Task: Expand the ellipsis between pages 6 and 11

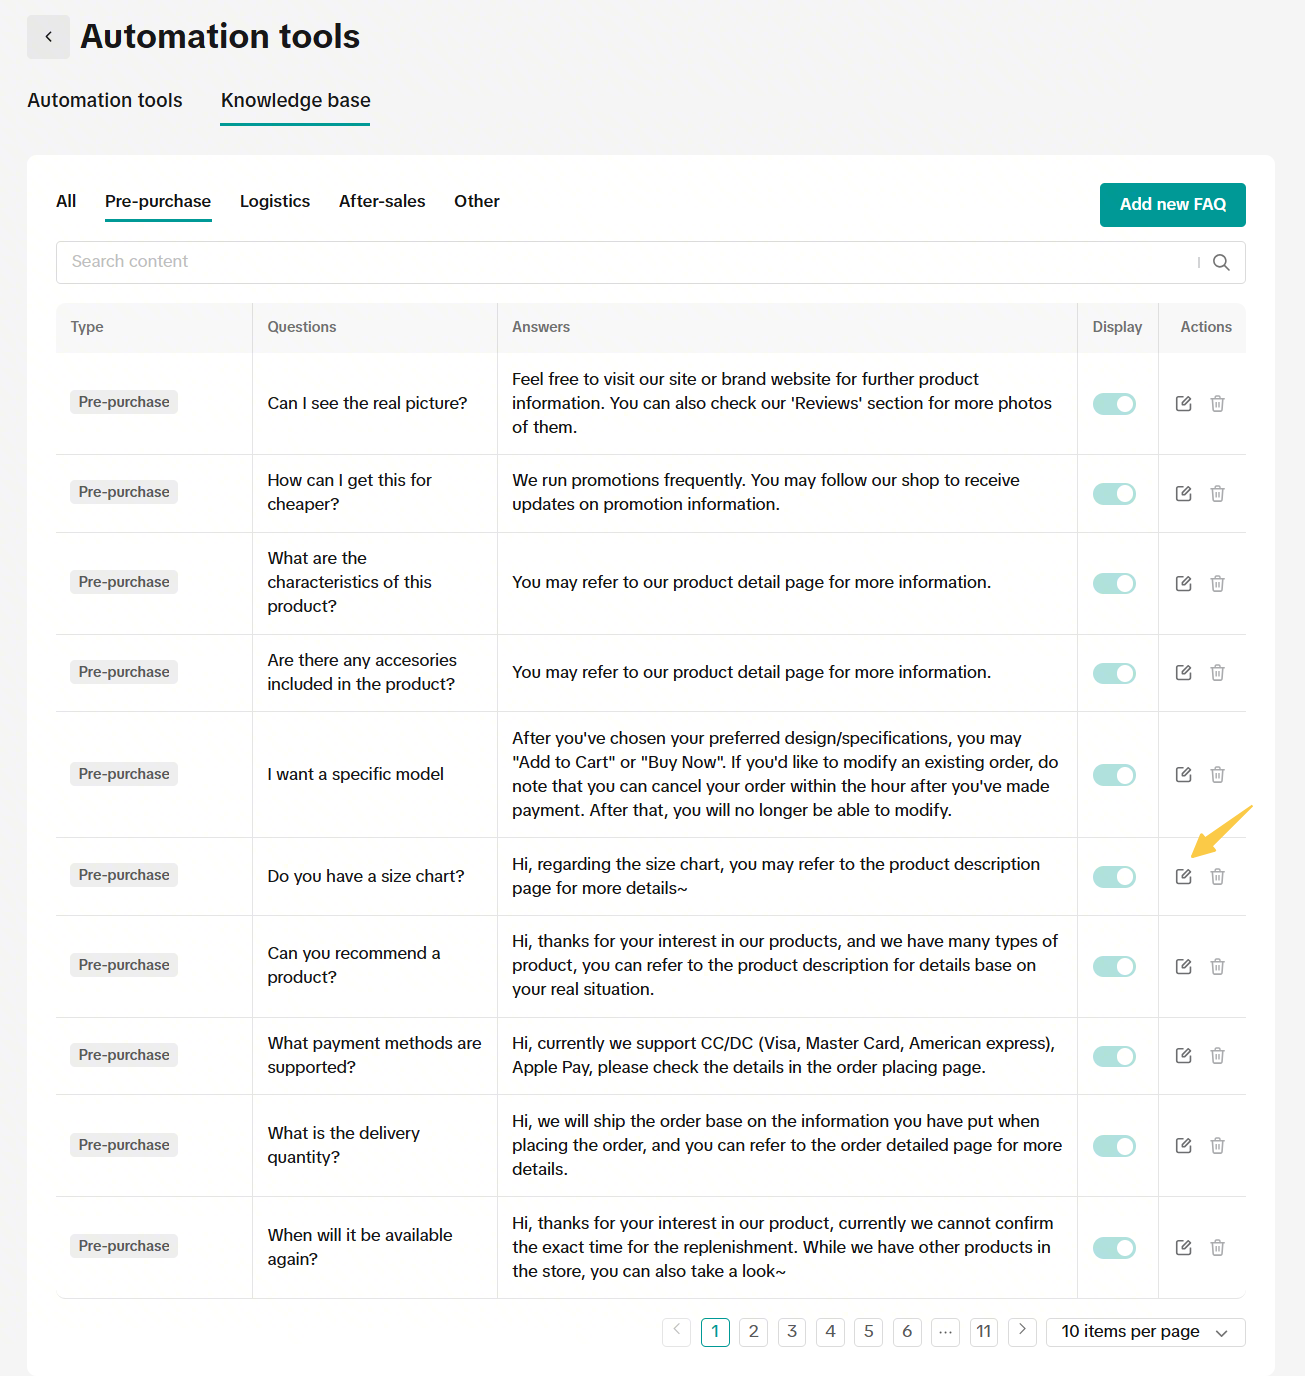Action: [945, 1332]
